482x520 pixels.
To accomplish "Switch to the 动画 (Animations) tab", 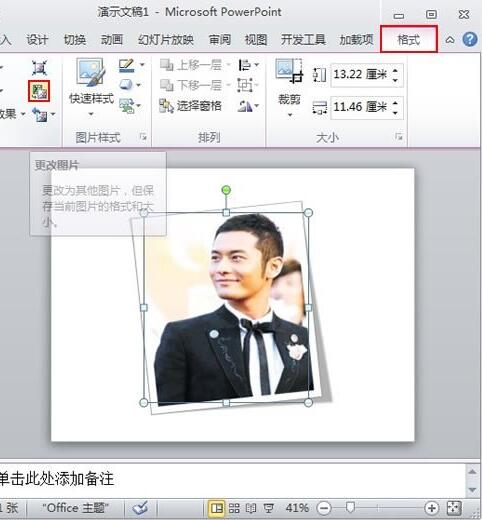I will (112, 40).
